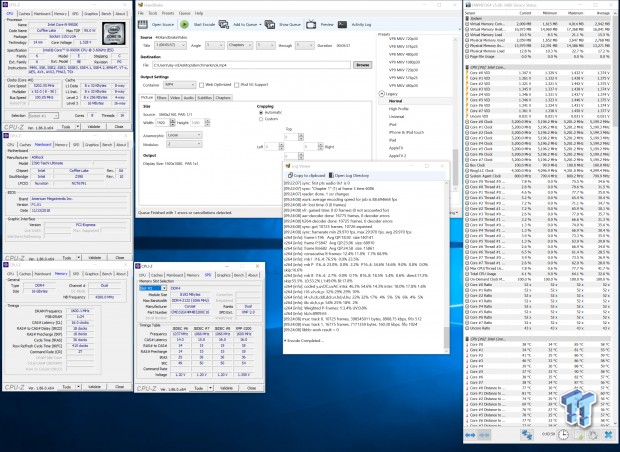Screen dimensions: 620x452
Task: Click the Show Queue icon
Action: 270,25
